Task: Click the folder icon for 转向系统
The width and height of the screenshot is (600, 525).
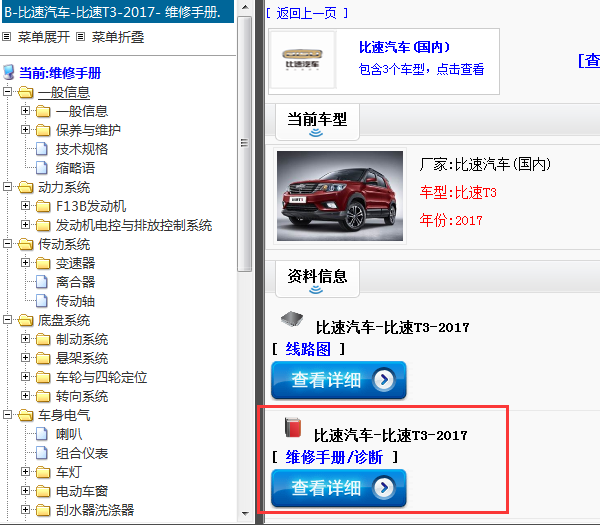Action: 43,396
